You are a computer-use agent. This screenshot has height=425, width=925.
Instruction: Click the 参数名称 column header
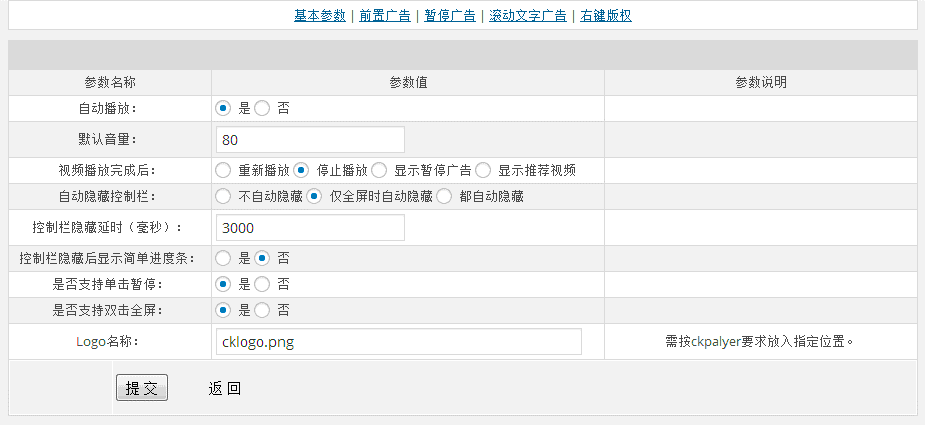(110, 83)
